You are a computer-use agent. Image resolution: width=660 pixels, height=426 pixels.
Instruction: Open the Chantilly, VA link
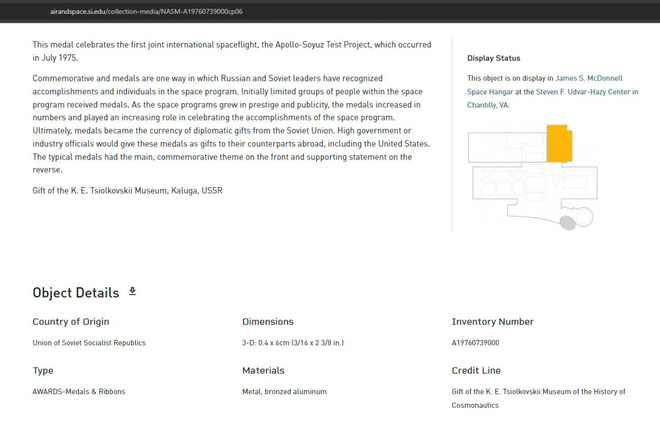[488, 105]
